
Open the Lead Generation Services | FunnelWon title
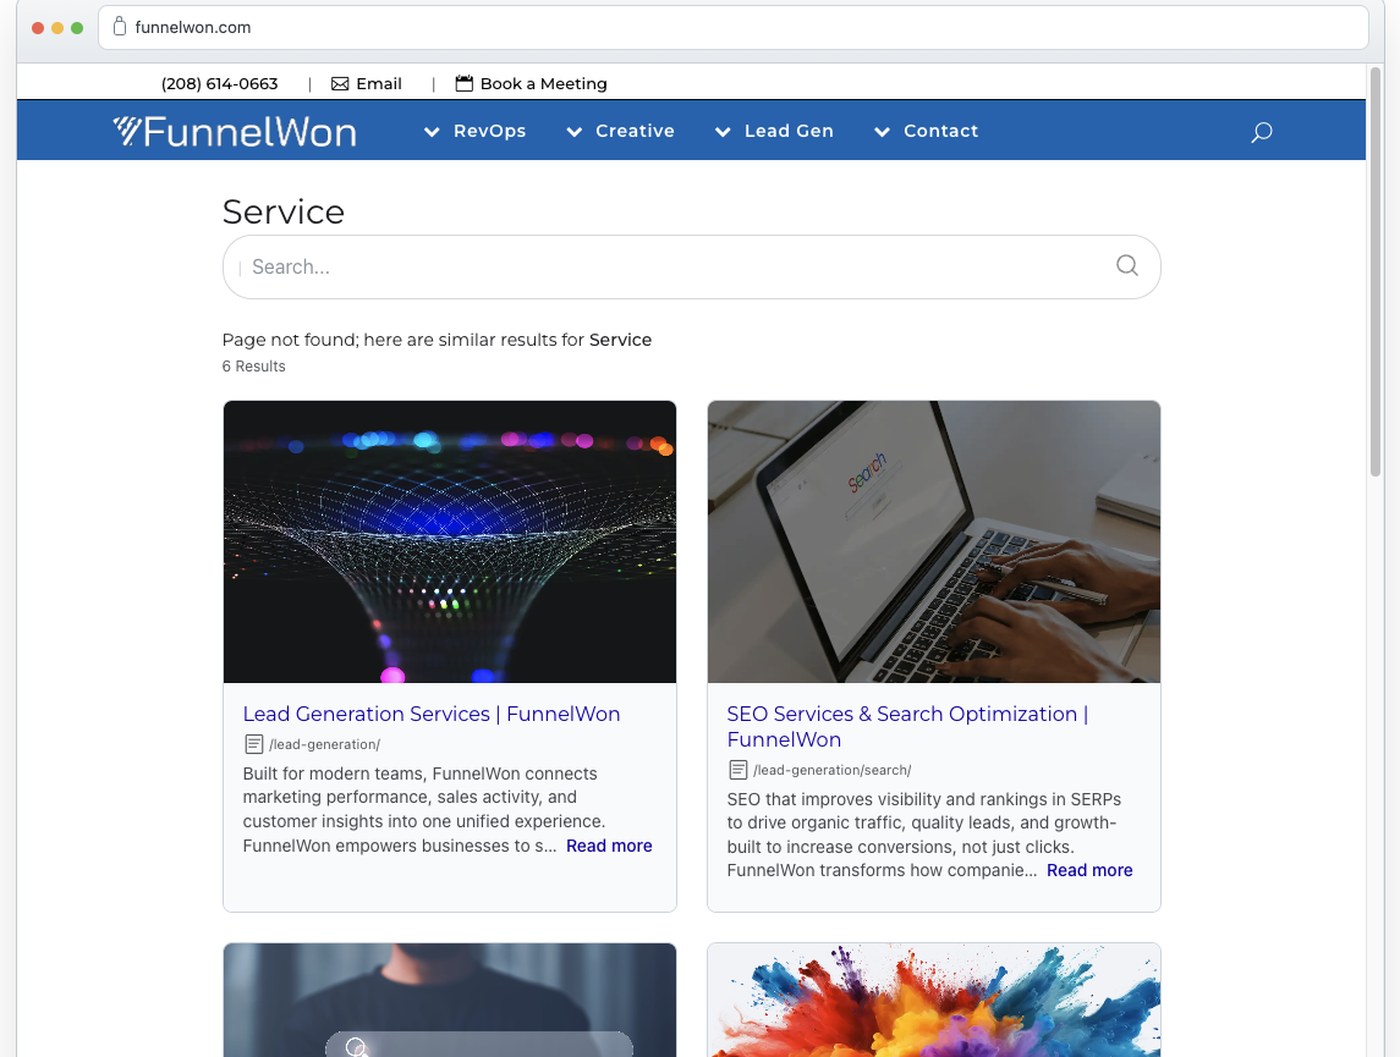tap(431, 714)
